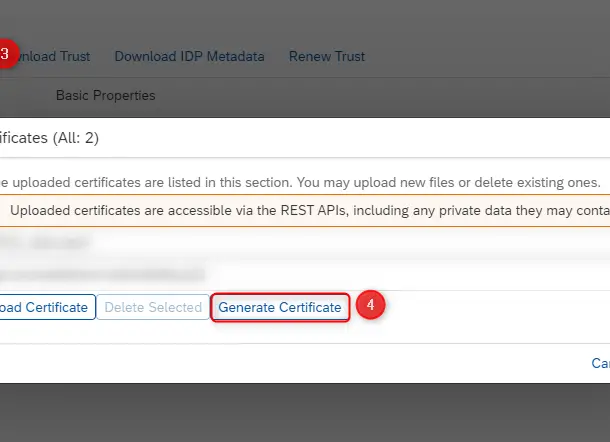
Task: Click the orange REST APIs warning banner
Action: [x=300, y=210]
